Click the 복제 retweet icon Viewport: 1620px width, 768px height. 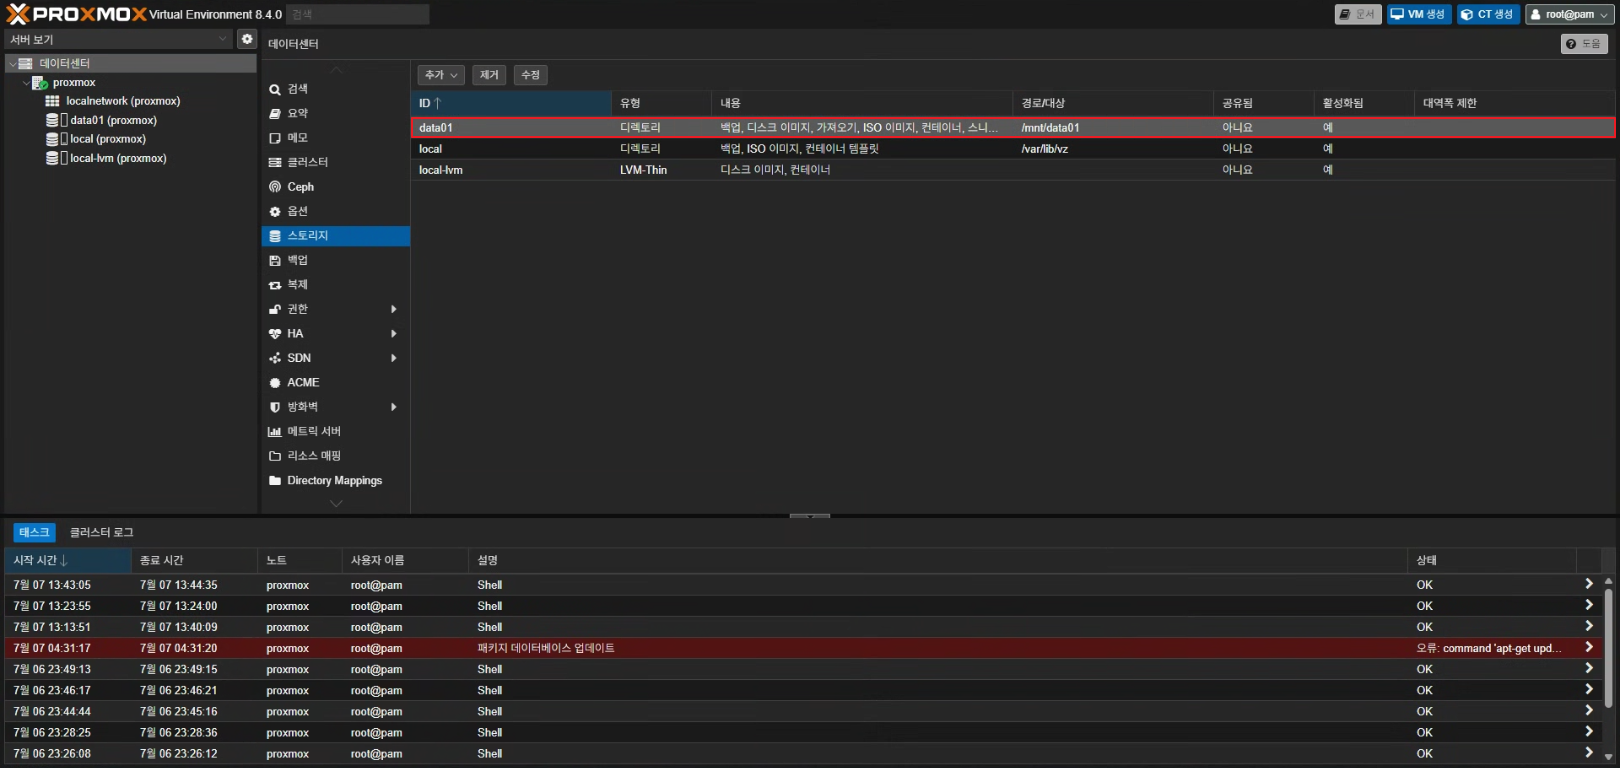click(x=275, y=285)
